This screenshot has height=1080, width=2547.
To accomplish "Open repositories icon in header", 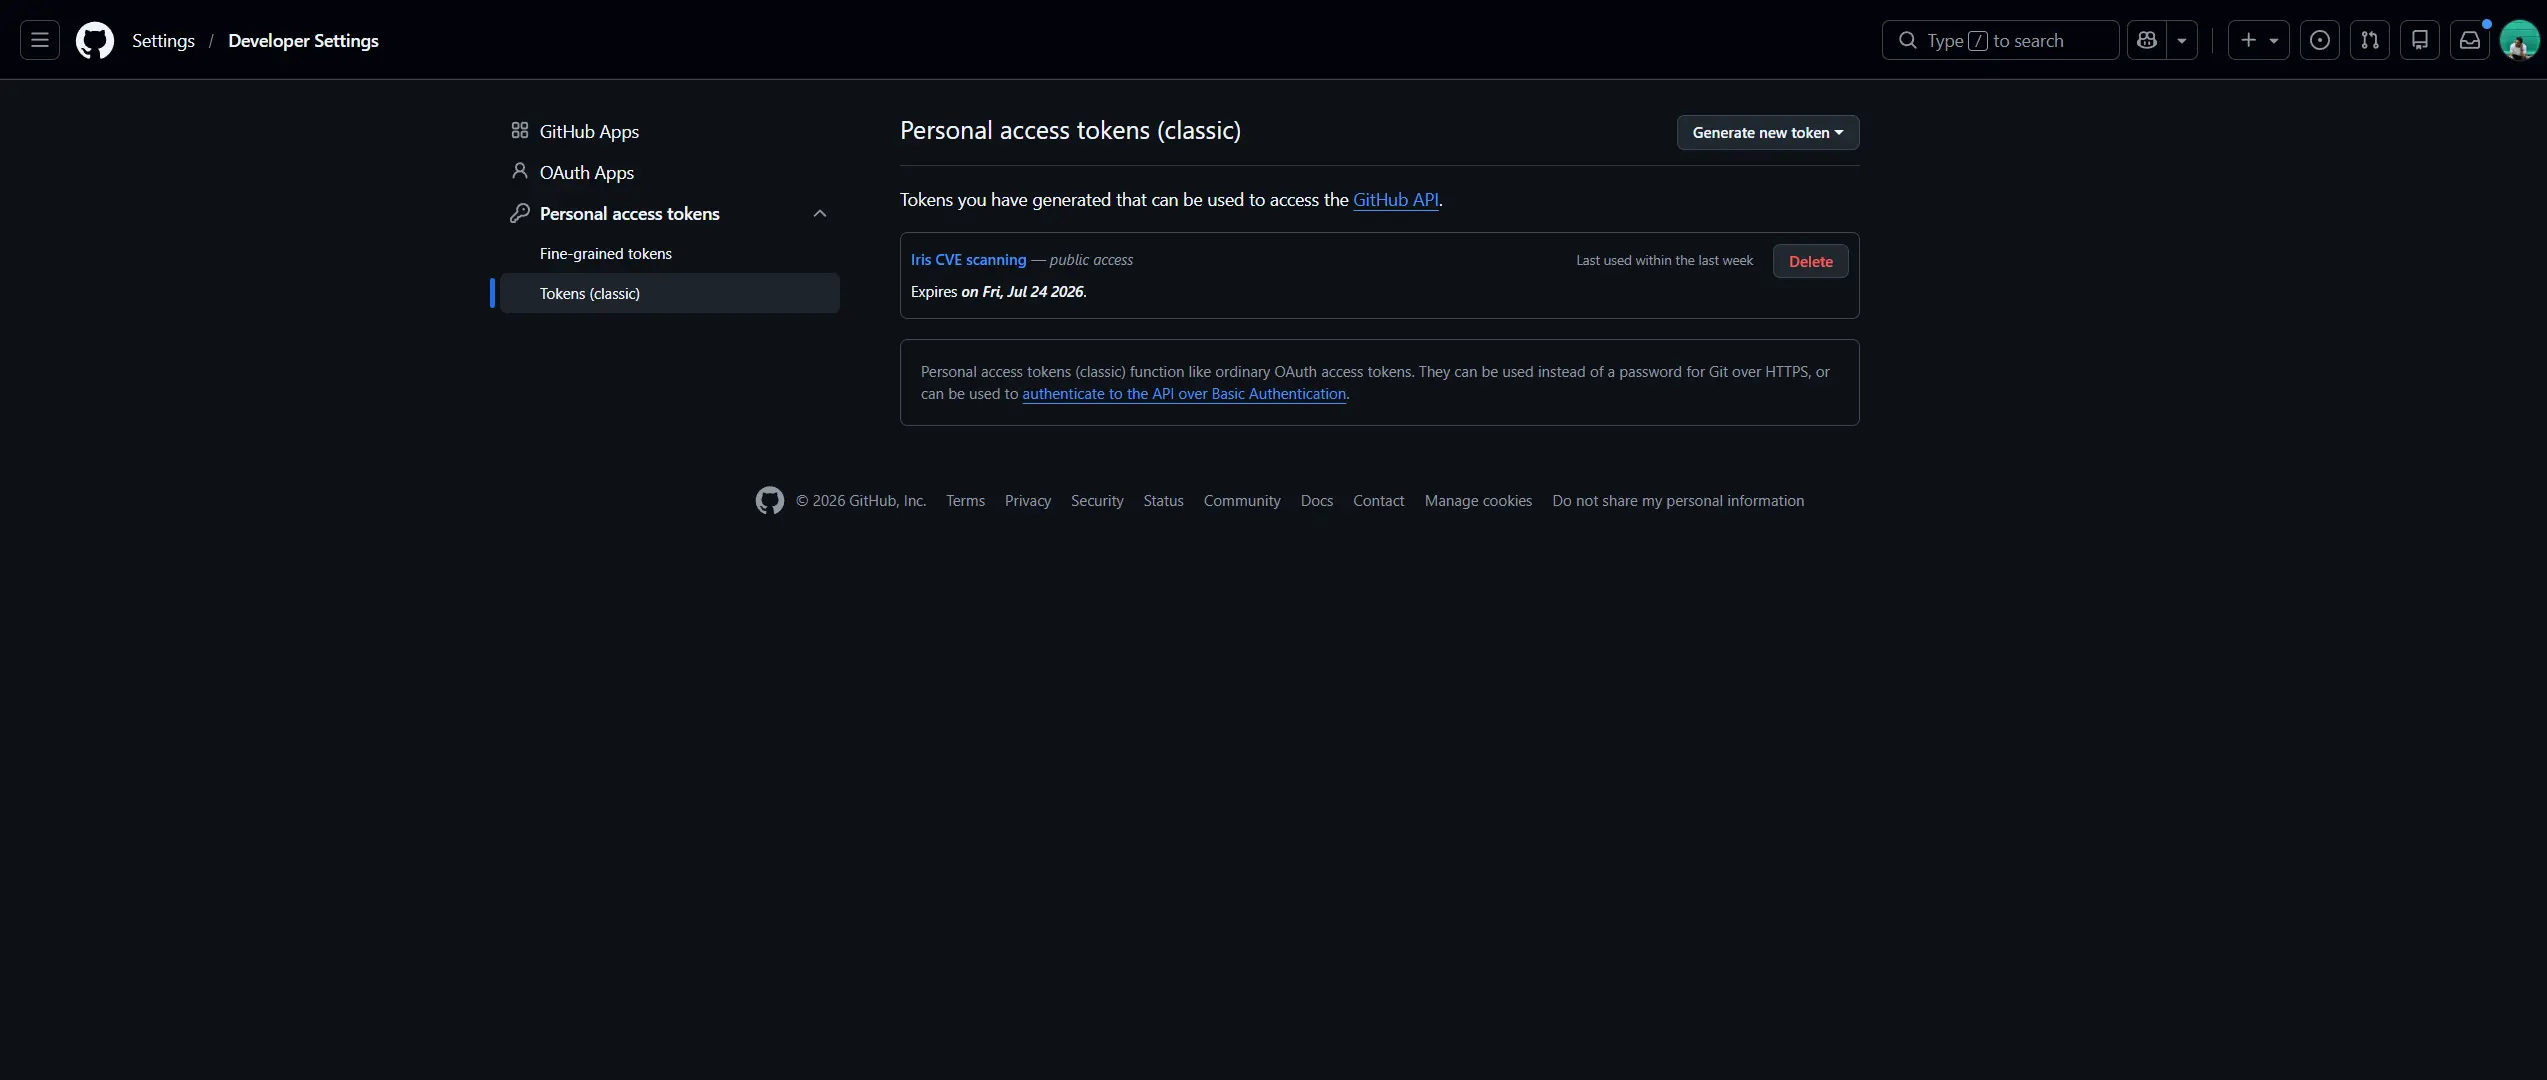I will click(2420, 40).
